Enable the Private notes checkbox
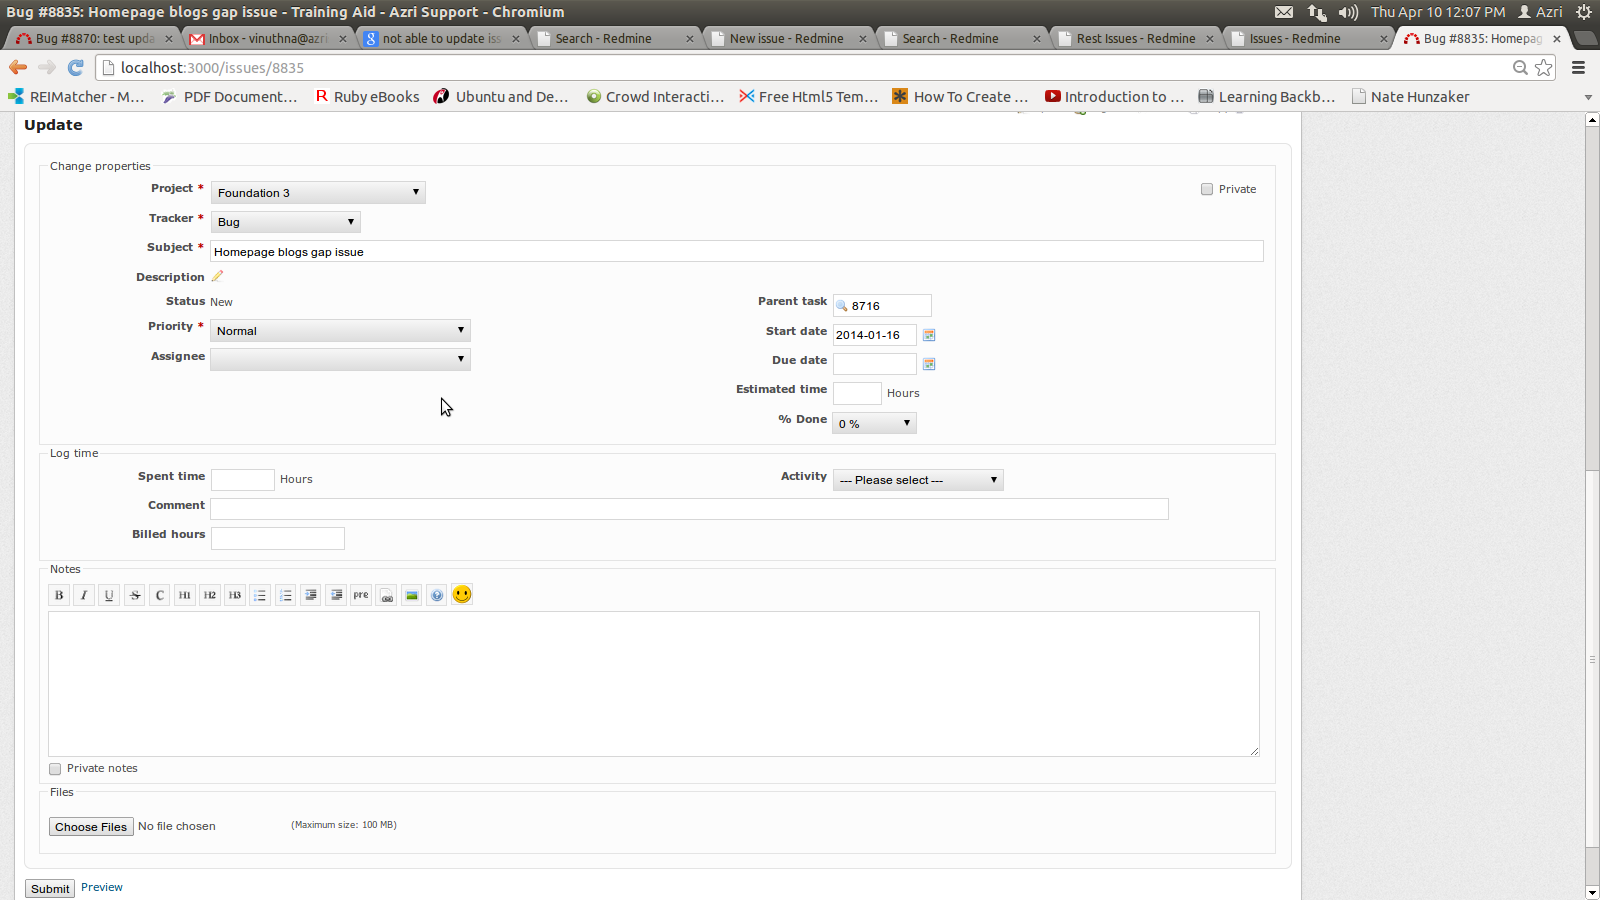Viewport: 1600px width, 900px height. coord(55,769)
